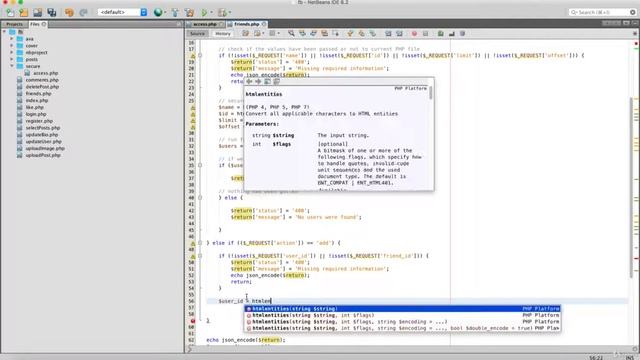Select the friends.php editor tab
This screenshot has width=640, height=360.
click(x=247, y=24)
